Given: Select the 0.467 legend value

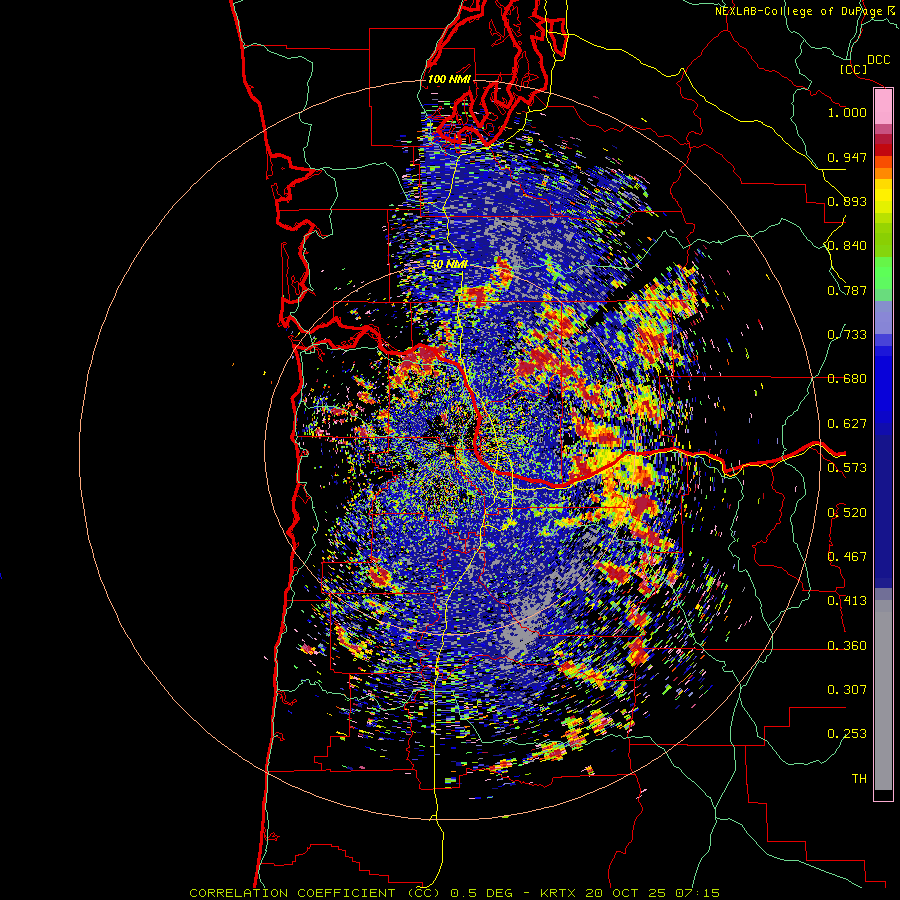Looking at the screenshot, I should click(847, 557).
